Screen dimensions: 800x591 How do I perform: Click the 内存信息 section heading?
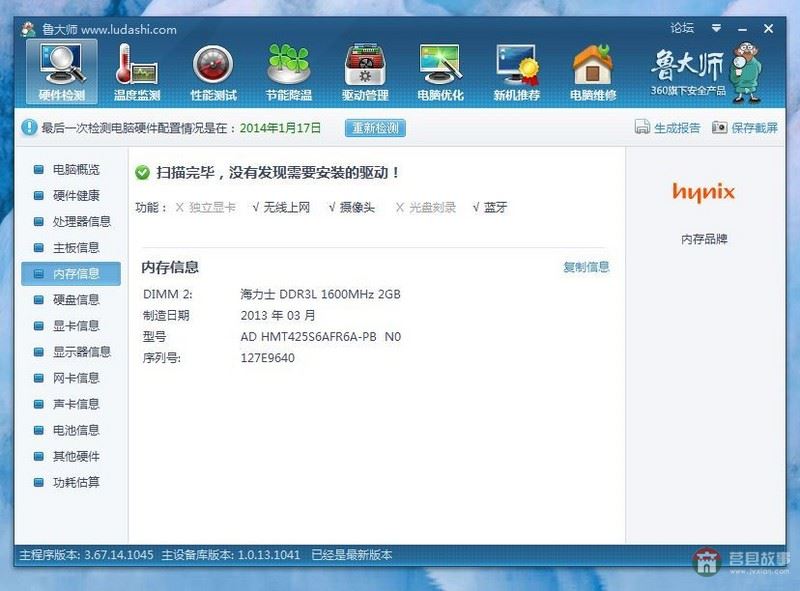(170, 267)
